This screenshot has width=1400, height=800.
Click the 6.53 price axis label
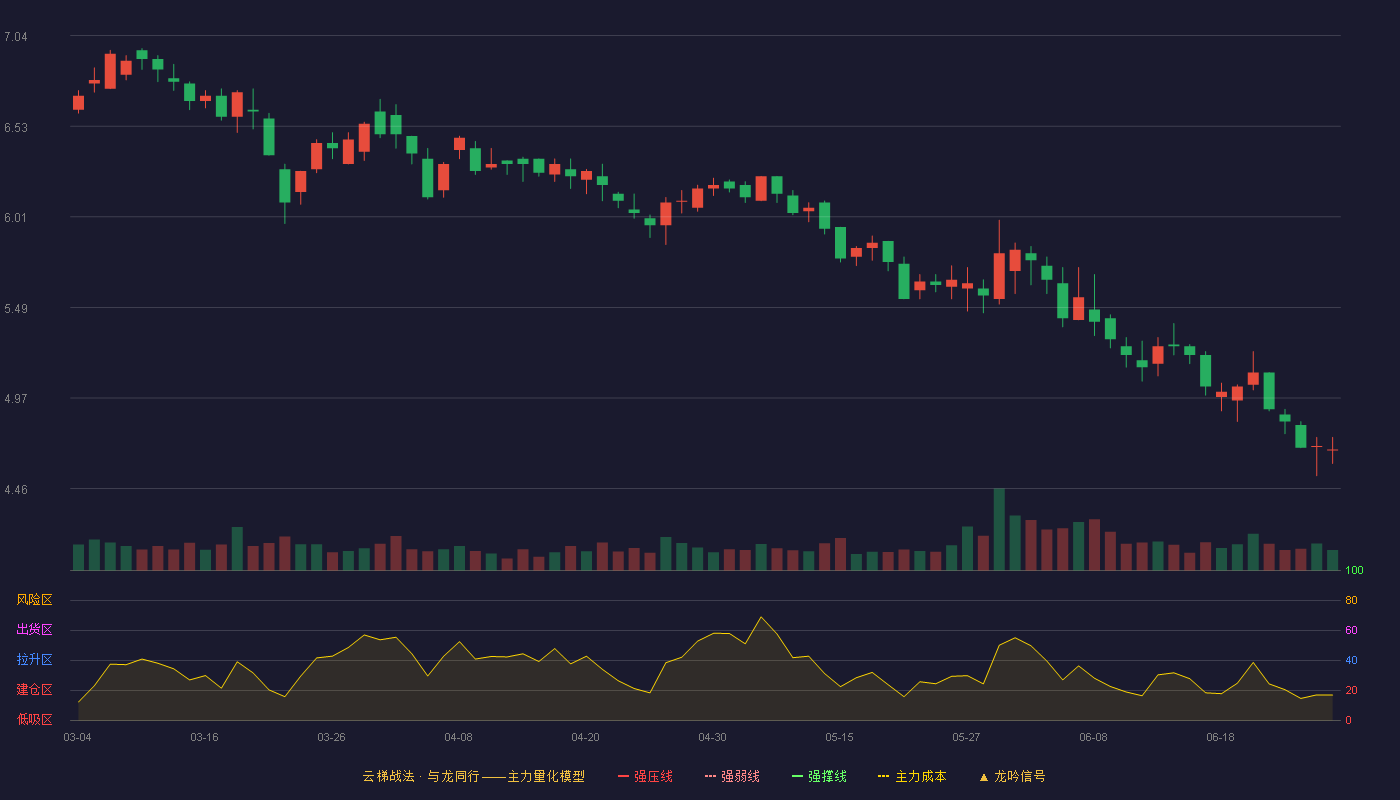pos(16,128)
